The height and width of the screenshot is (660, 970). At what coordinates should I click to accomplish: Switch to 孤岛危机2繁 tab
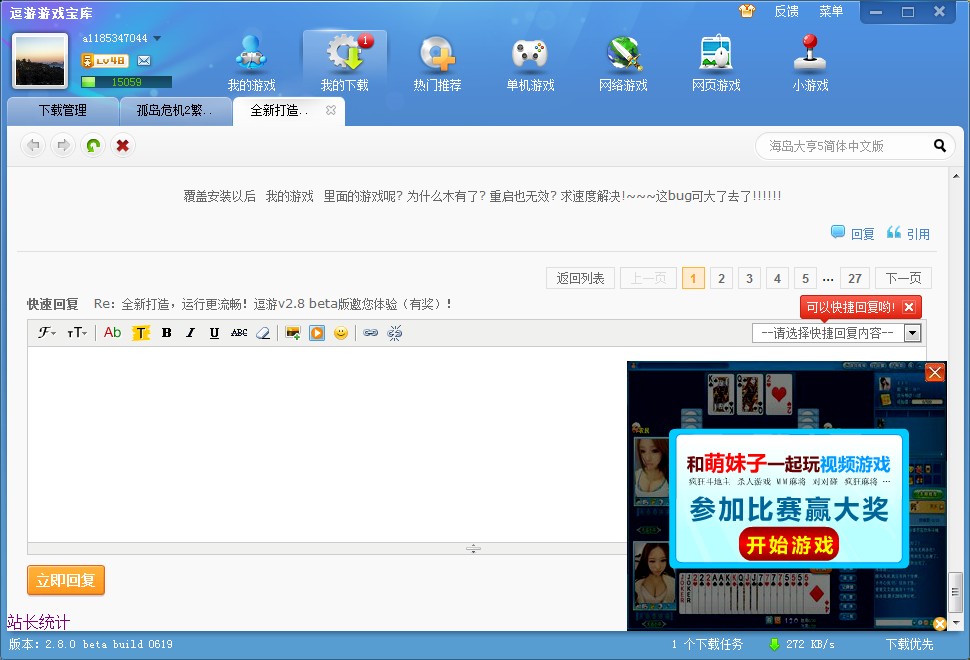175,111
